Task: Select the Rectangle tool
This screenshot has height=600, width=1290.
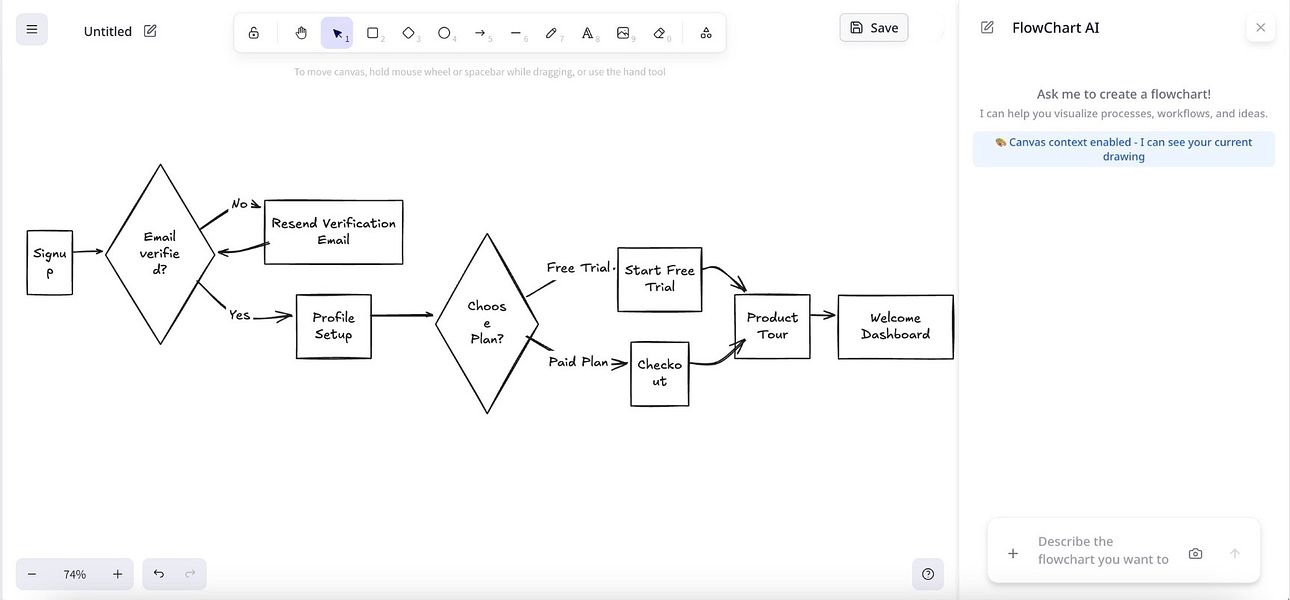Action: click(x=373, y=32)
